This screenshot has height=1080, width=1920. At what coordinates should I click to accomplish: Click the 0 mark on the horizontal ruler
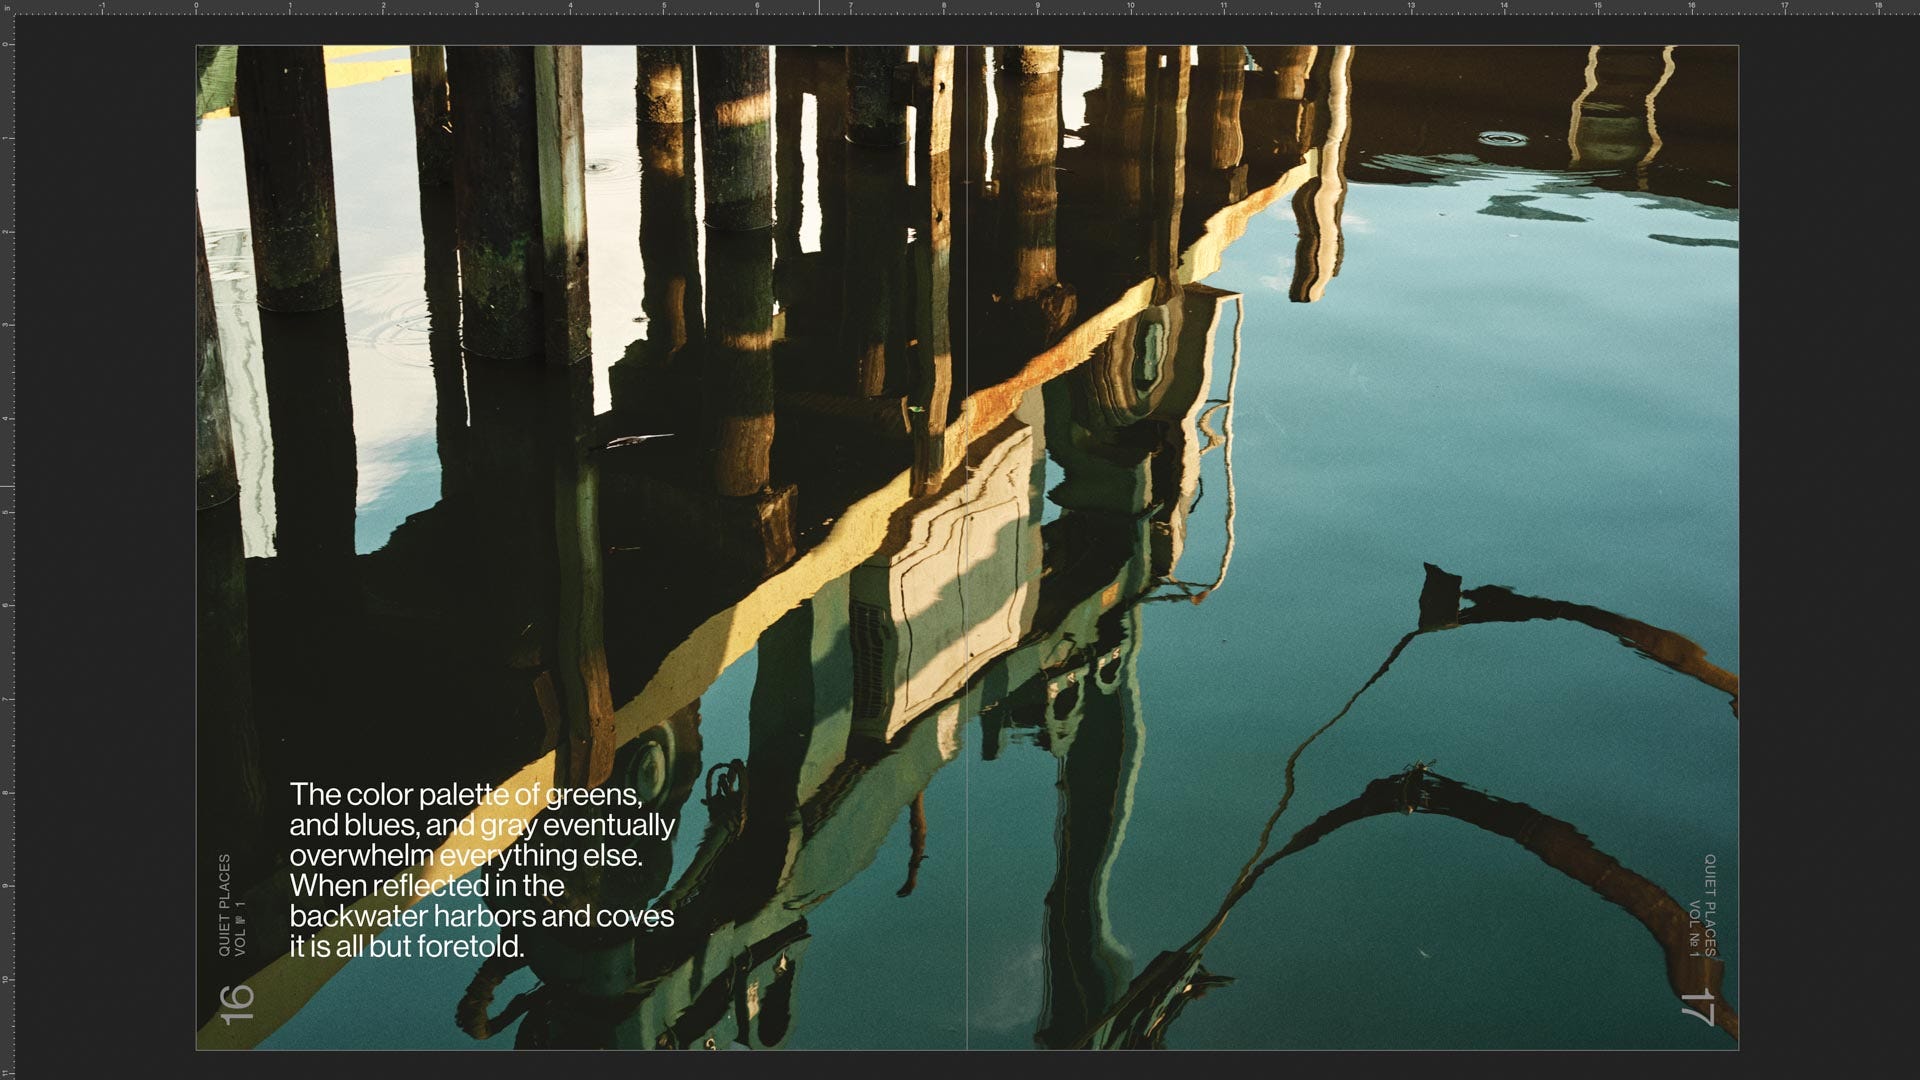[196, 7]
